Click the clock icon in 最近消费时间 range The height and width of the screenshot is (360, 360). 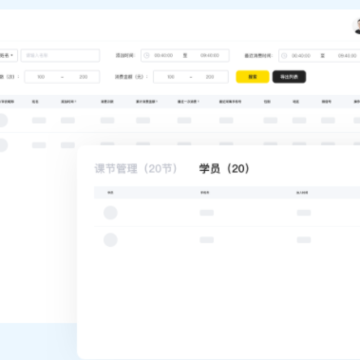tap(284, 56)
